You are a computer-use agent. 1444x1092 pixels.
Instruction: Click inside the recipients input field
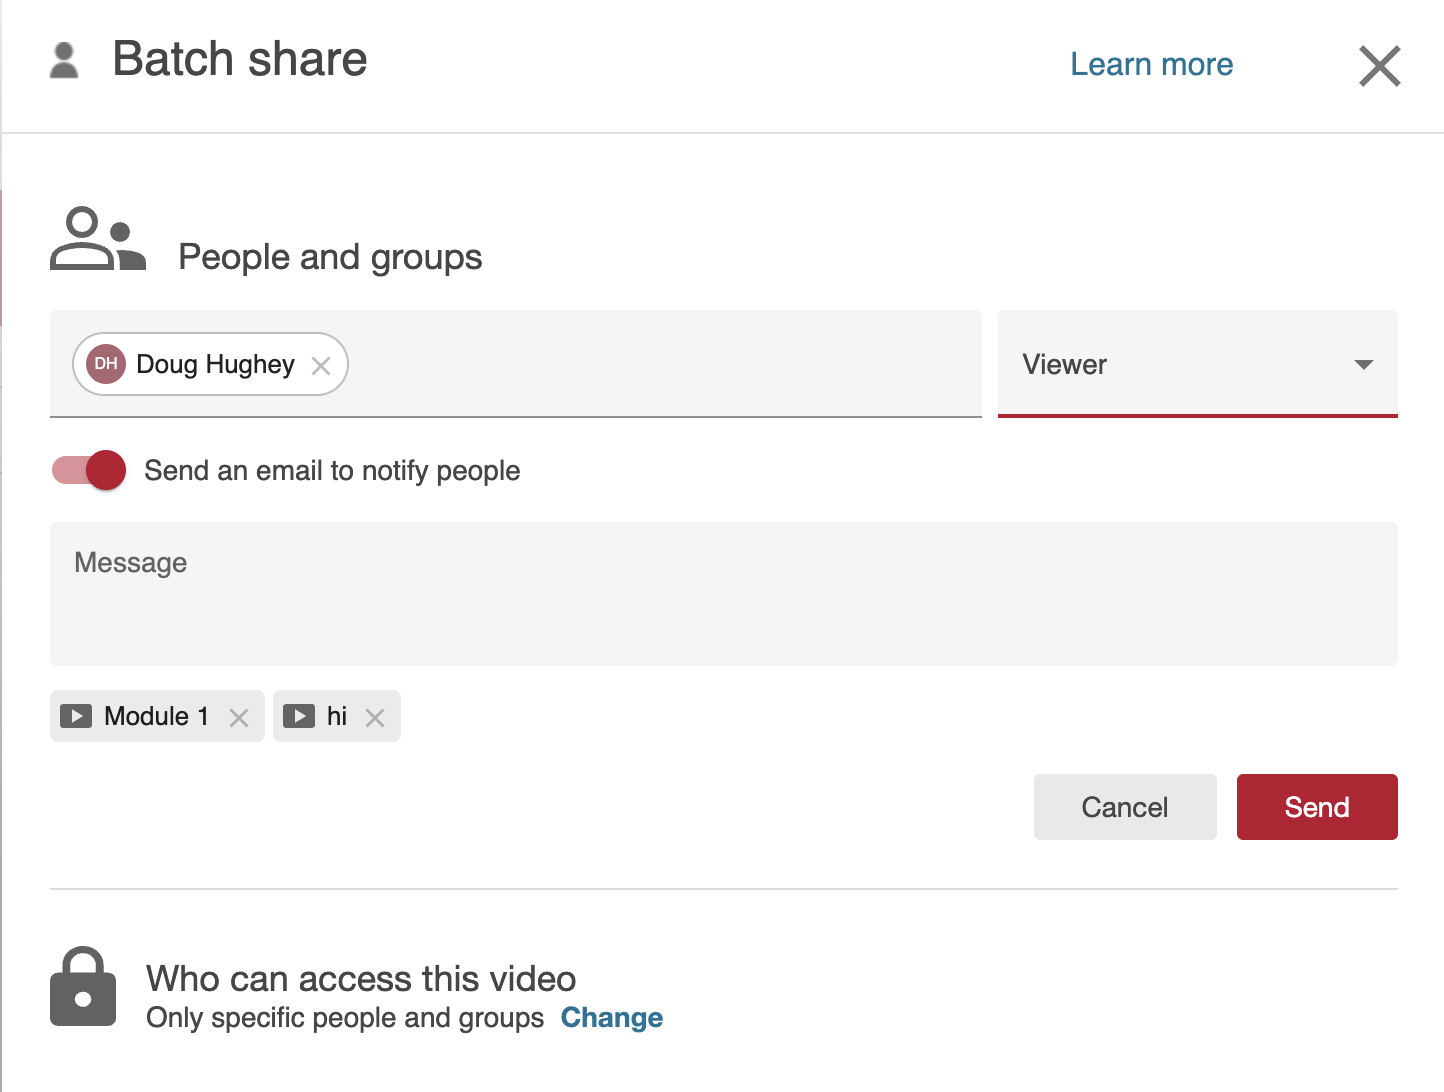point(660,364)
